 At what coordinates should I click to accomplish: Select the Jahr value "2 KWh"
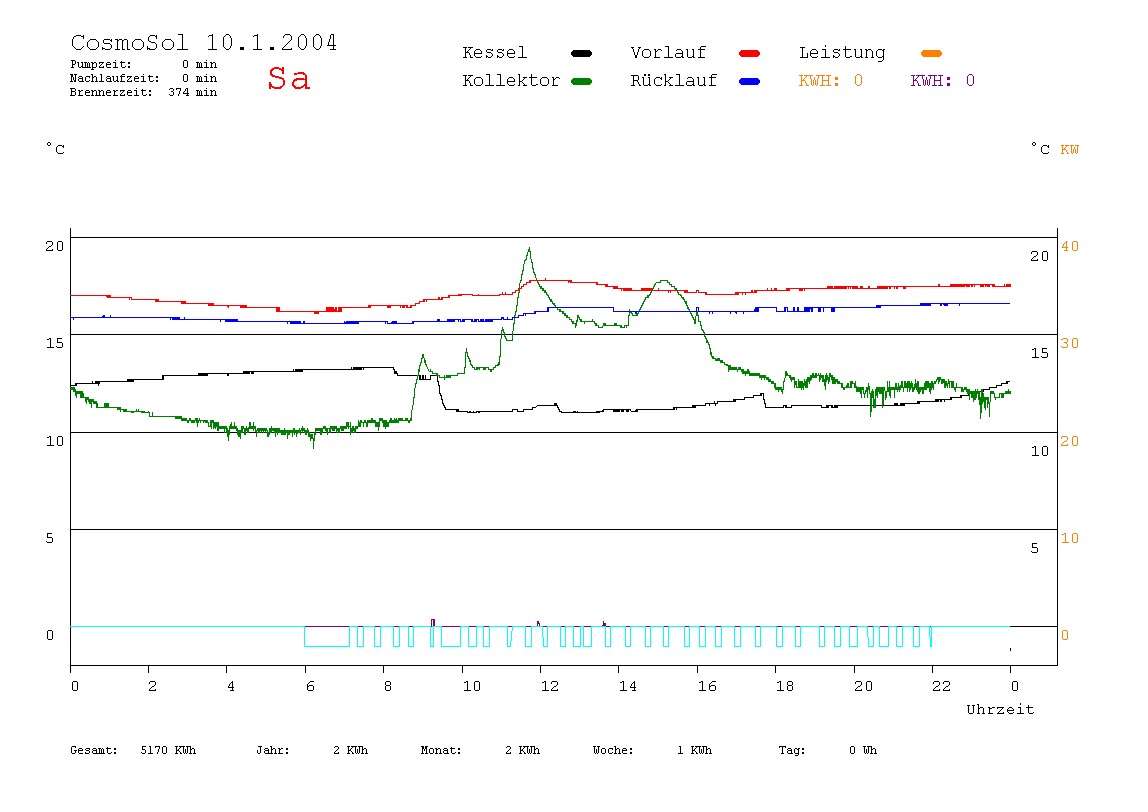[351, 750]
